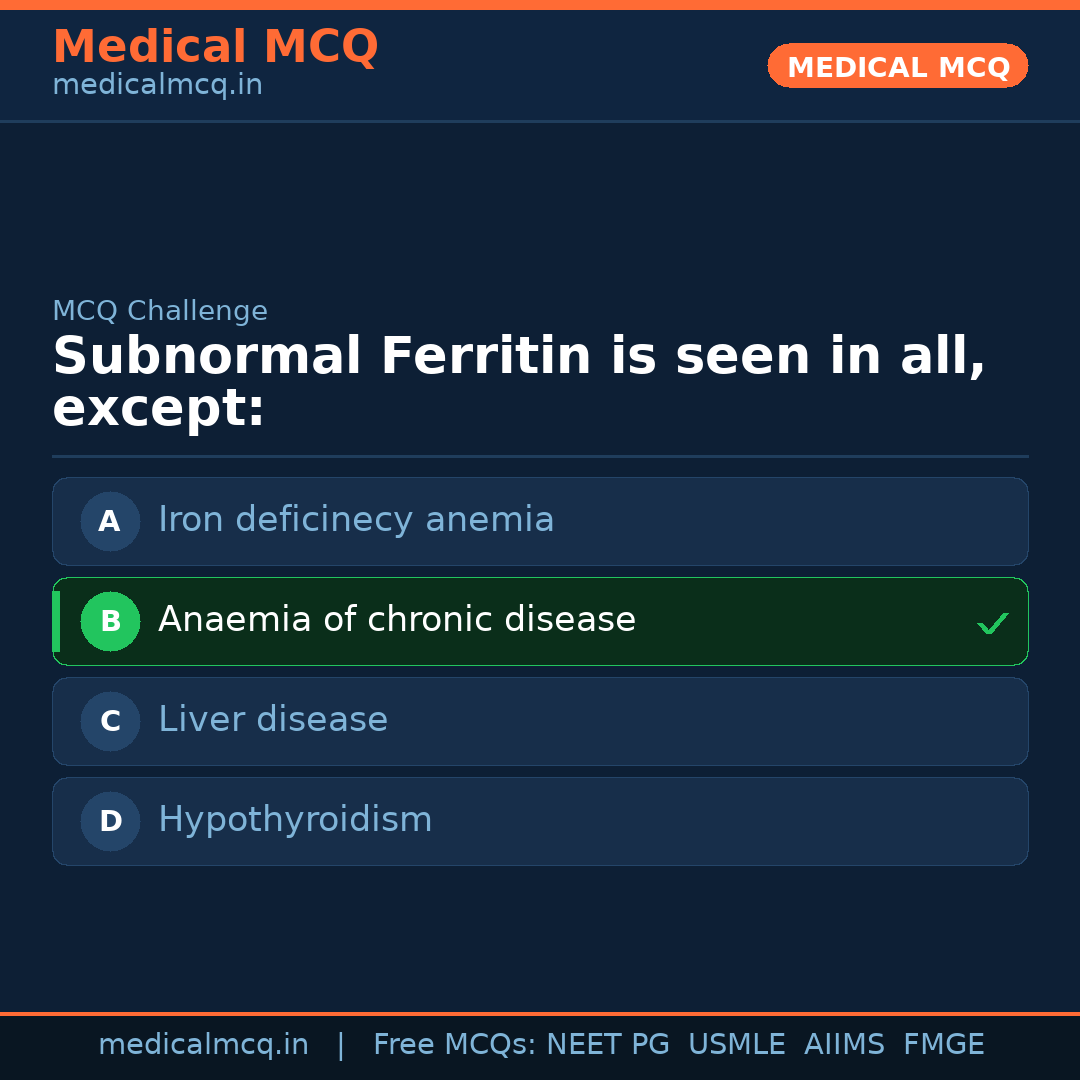Click the letter D circle badge
The width and height of the screenshot is (1080, 1080).
tap(110, 821)
